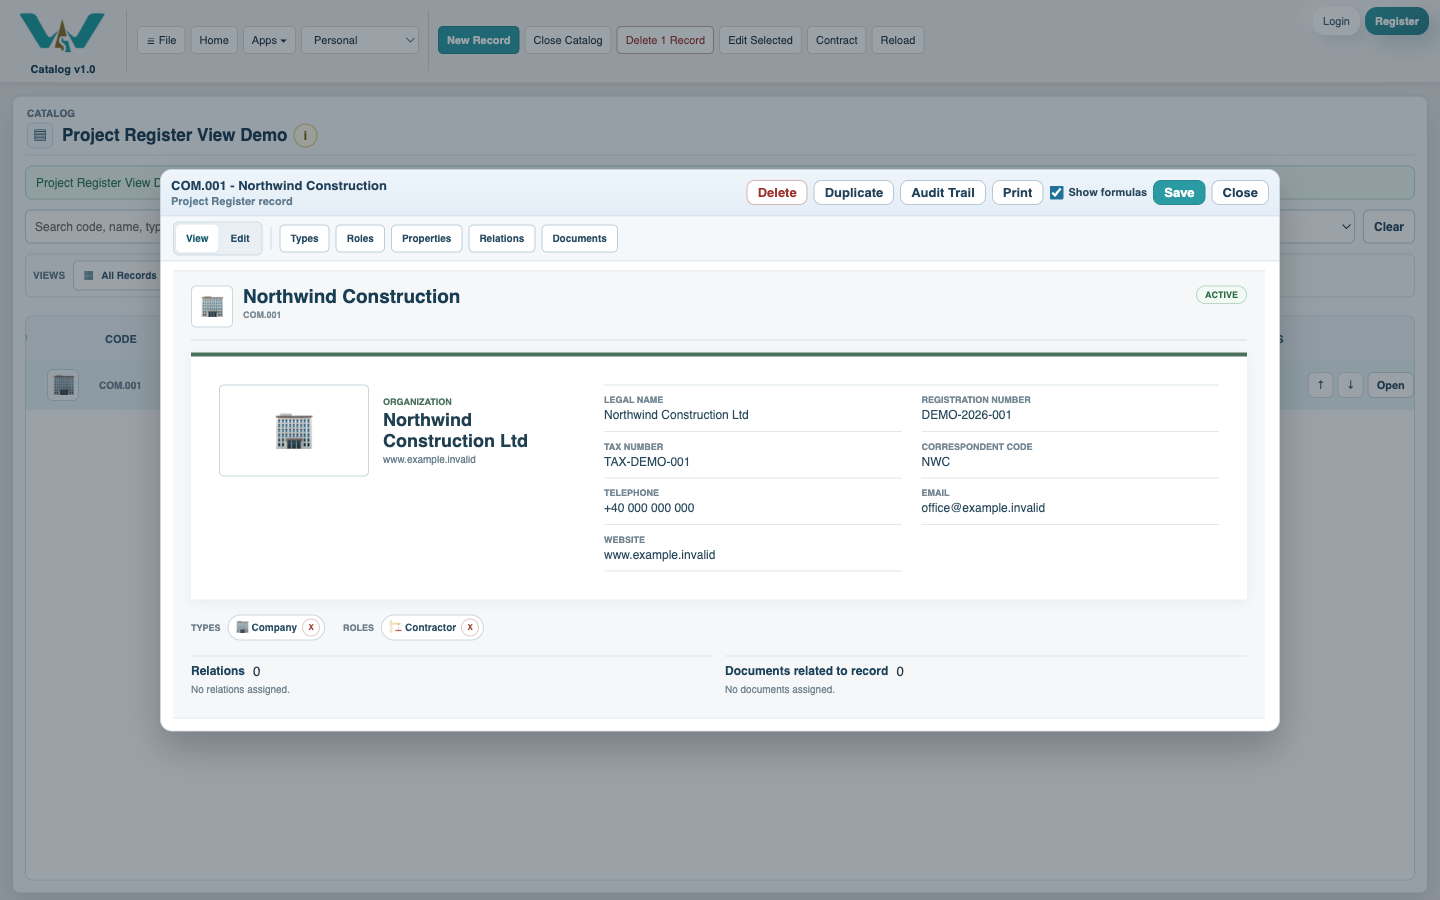This screenshot has width=1440, height=900.
Task: Click in the search code, name field
Action: click(95, 227)
